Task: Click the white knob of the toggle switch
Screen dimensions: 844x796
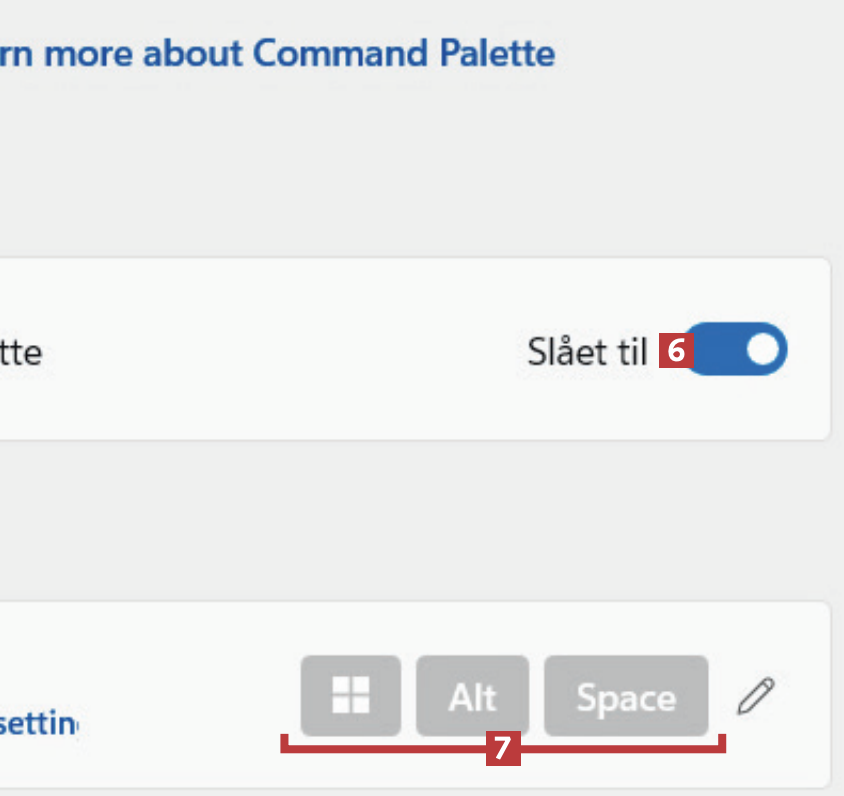Action: coord(764,349)
